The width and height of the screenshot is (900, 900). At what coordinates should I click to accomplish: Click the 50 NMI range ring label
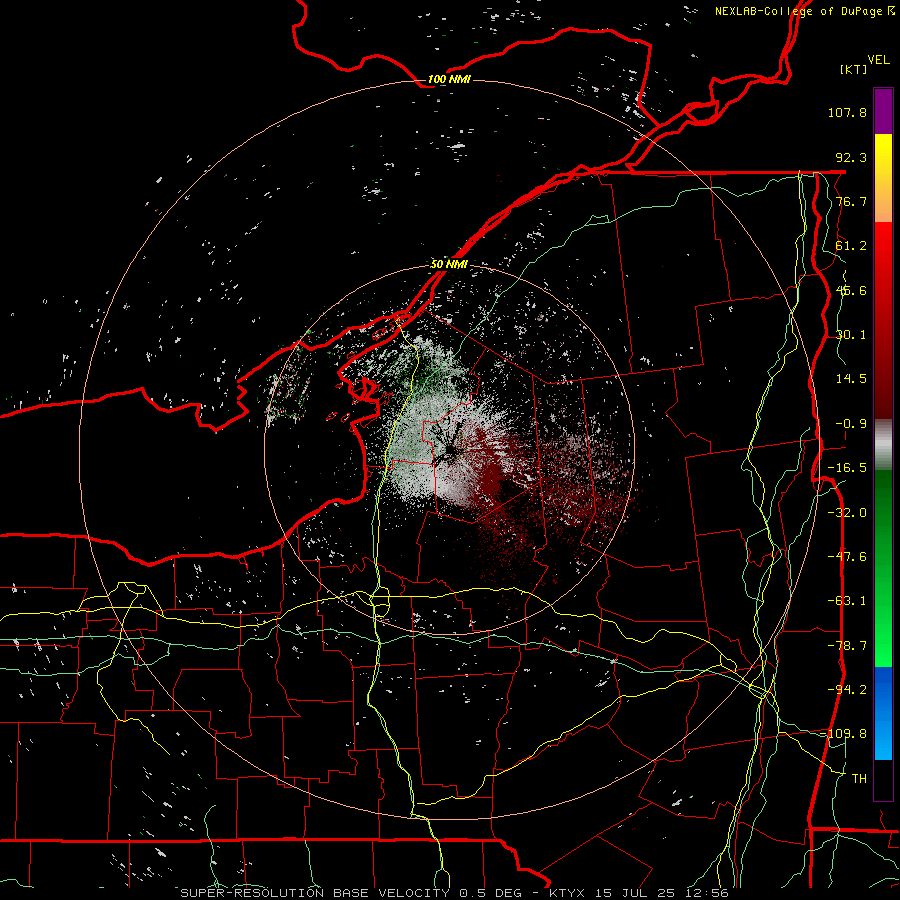[x=449, y=264]
